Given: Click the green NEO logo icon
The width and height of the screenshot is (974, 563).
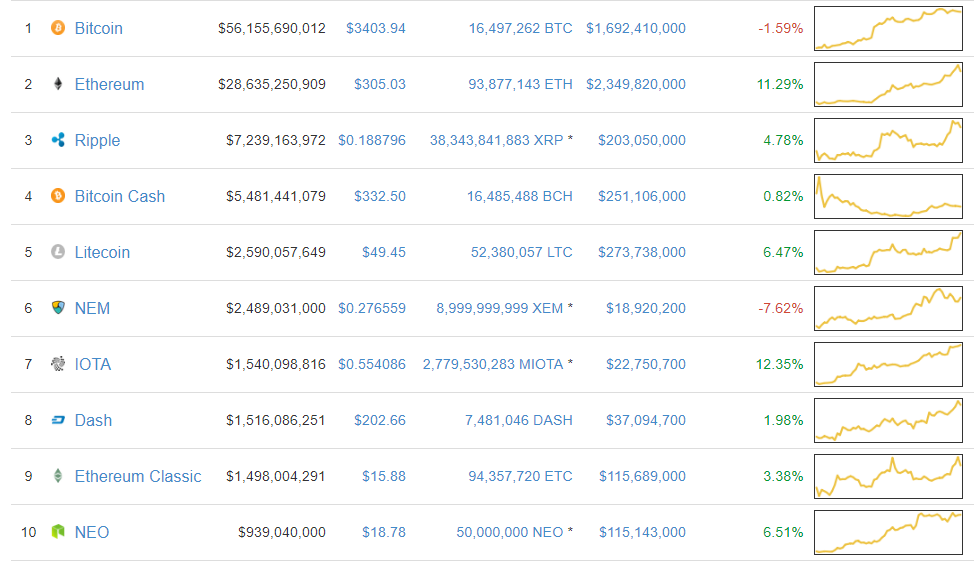Looking at the screenshot, I should tap(58, 532).
